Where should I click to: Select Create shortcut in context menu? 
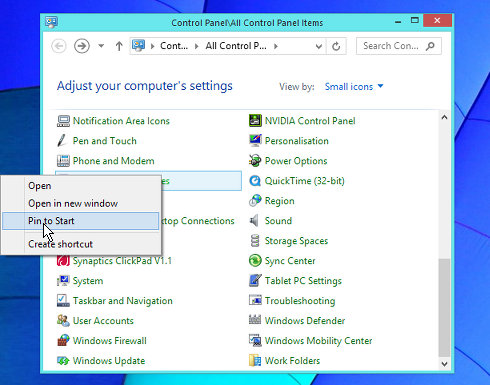(81, 244)
